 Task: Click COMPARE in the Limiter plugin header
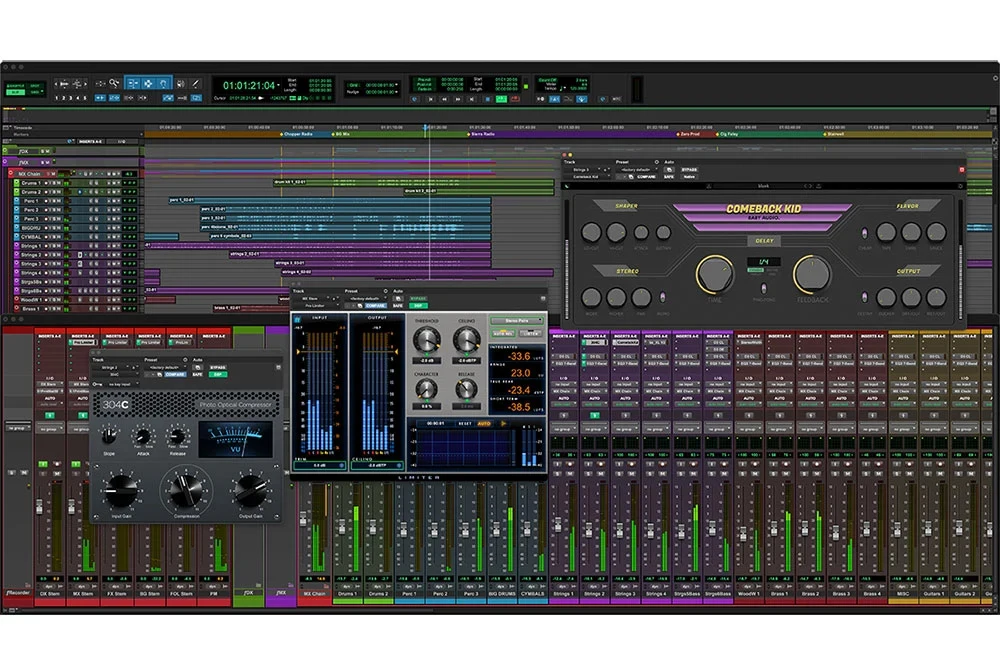376,307
